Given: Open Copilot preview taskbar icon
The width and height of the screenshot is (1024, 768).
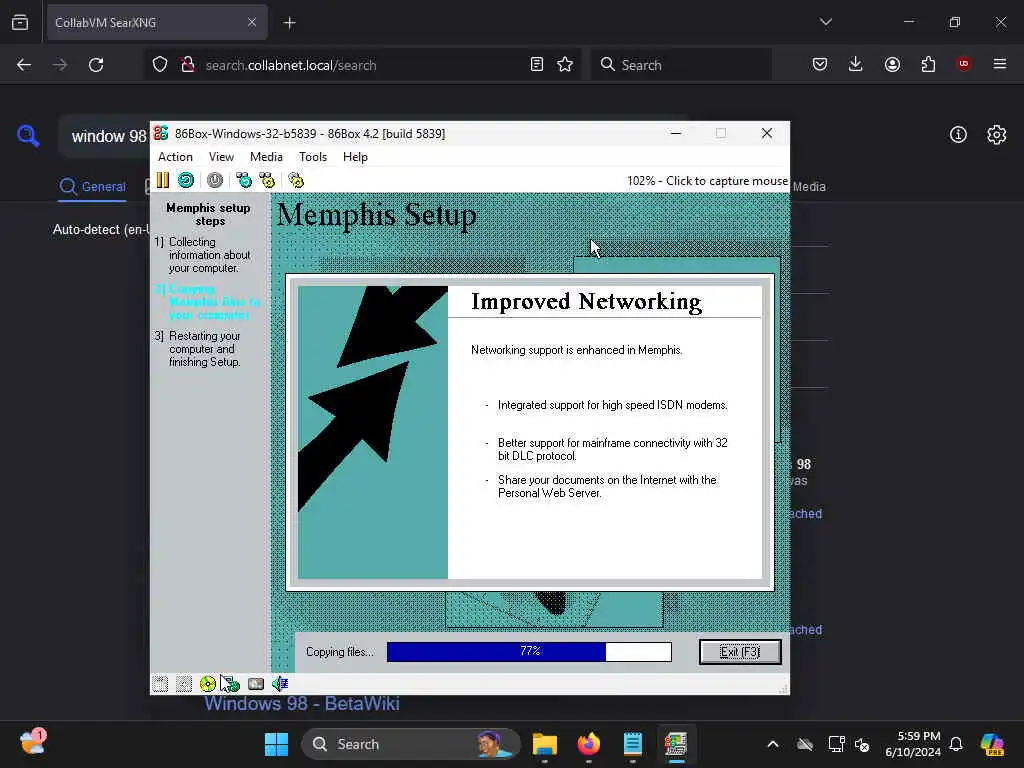Looking at the screenshot, I should [993, 744].
